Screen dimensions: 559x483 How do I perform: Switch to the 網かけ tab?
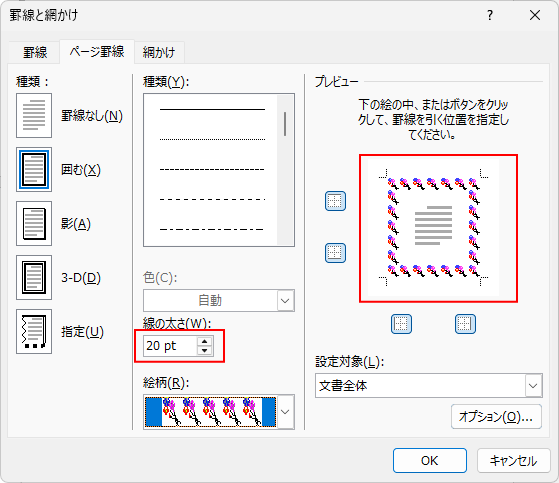coord(159,53)
